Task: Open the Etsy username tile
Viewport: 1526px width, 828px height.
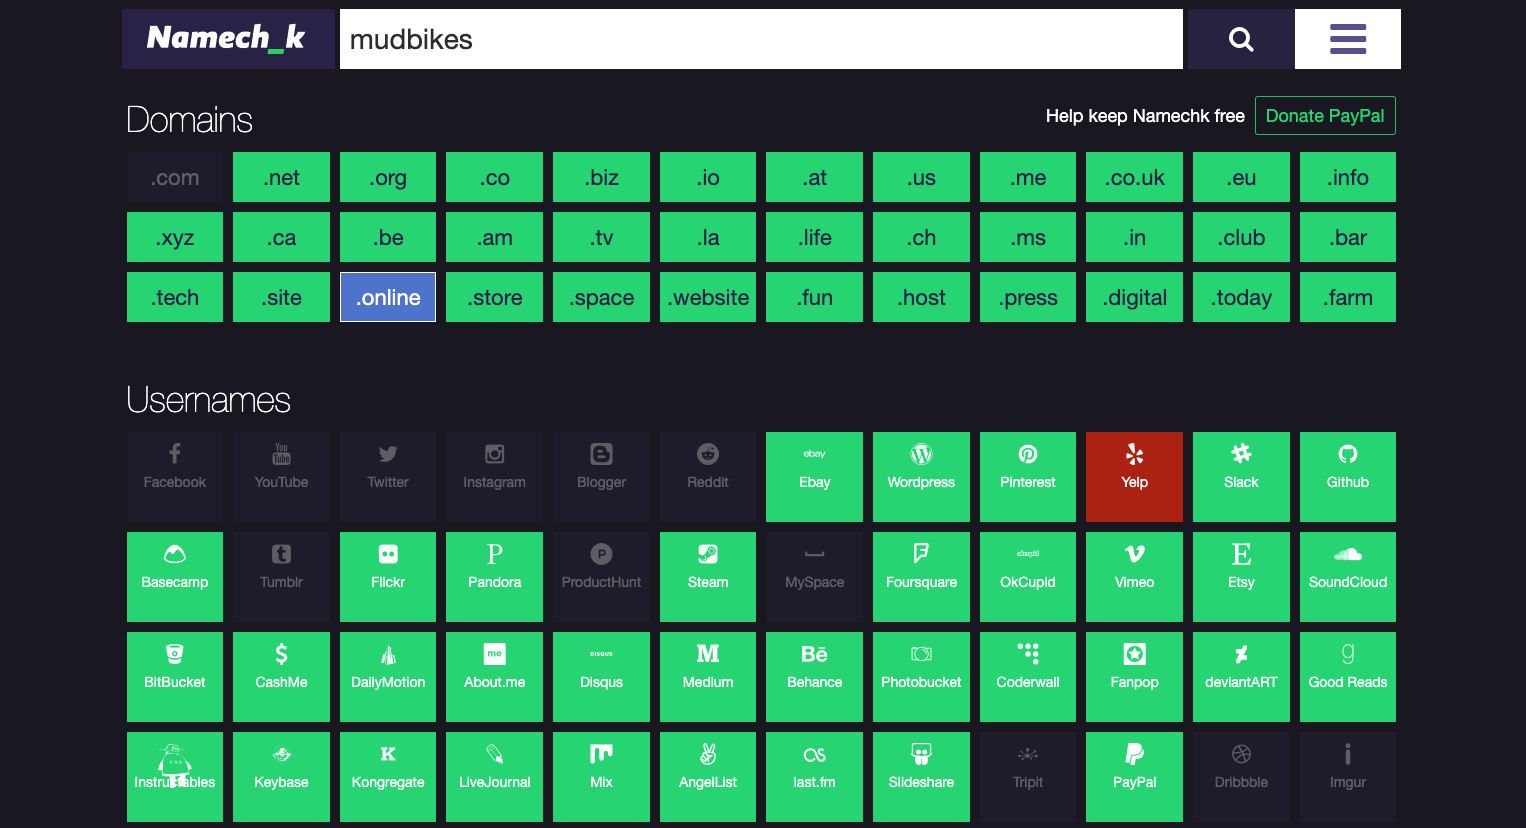Action: coord(1241,577)
